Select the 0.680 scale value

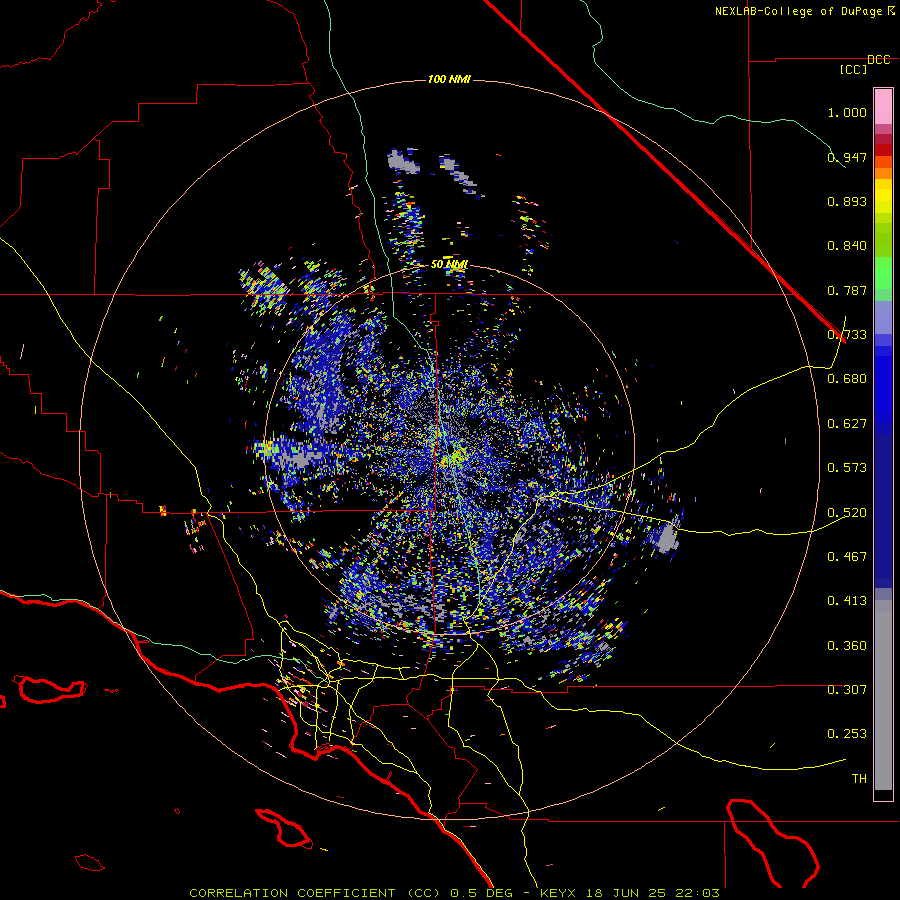pos(847,379)
